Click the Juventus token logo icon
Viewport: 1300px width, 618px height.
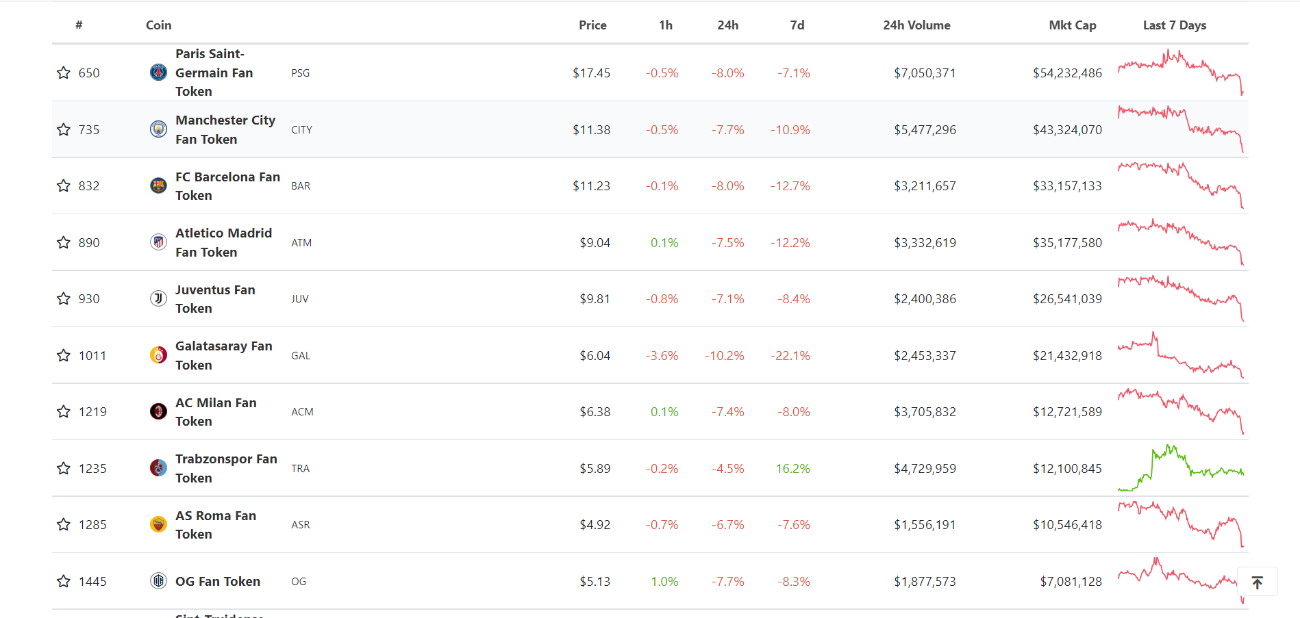158,298
